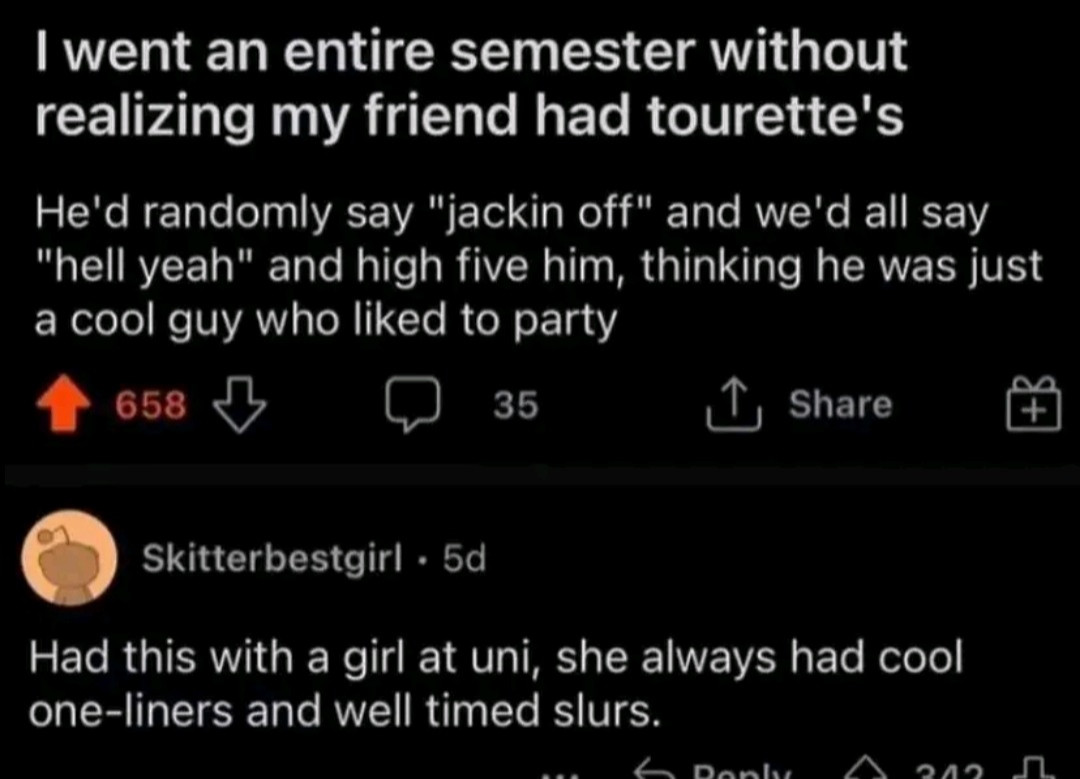
Task: Click the post title text
Action: (470, 83)
